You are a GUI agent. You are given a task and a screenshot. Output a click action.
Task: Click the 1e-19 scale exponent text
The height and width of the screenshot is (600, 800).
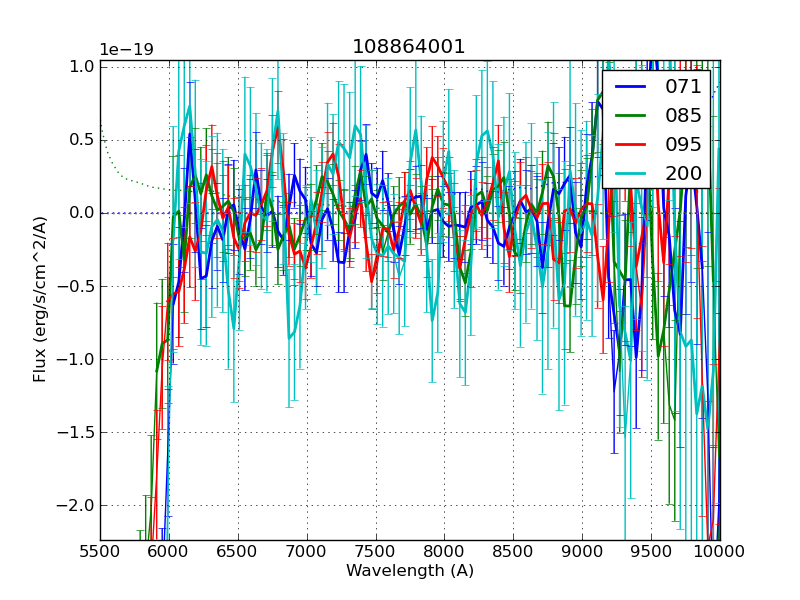pyautogui.click(x=126, y=50)
